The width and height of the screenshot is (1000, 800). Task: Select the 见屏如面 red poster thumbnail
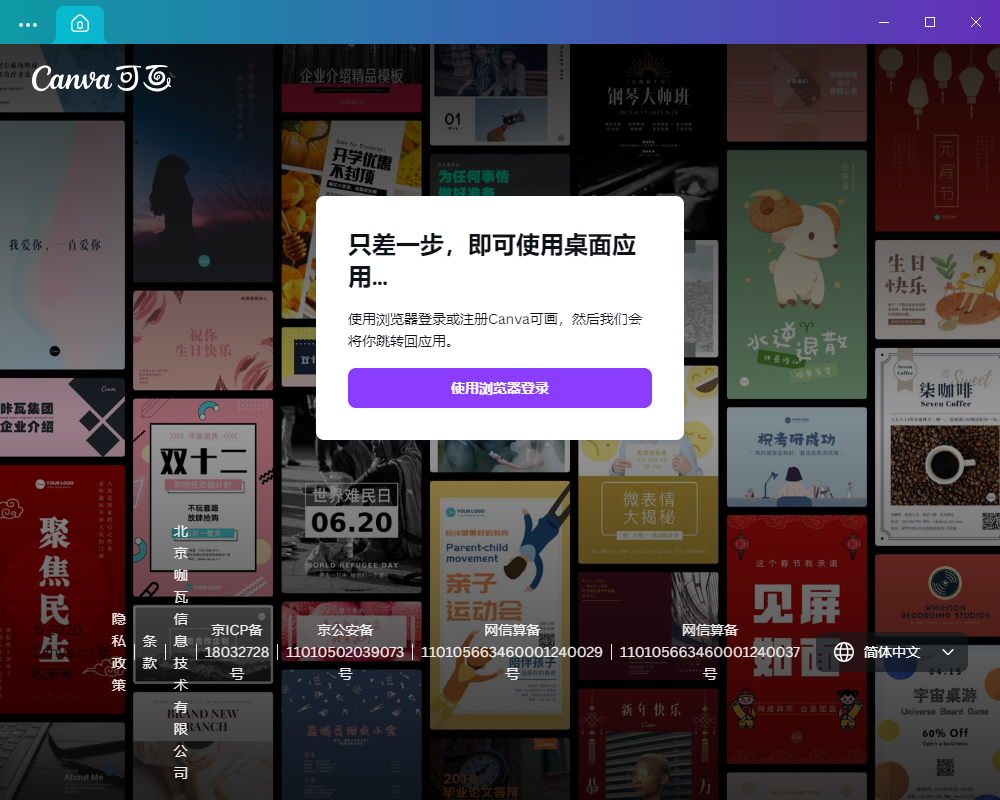[797, 639]
